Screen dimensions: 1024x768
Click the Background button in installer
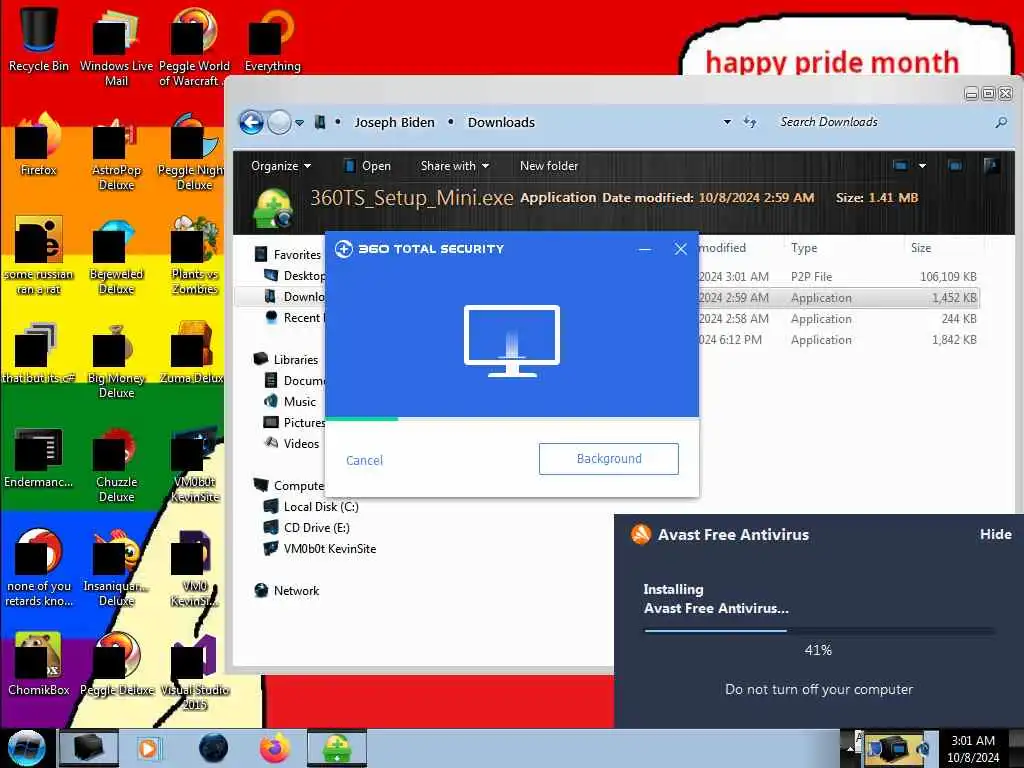pos(609,459)
